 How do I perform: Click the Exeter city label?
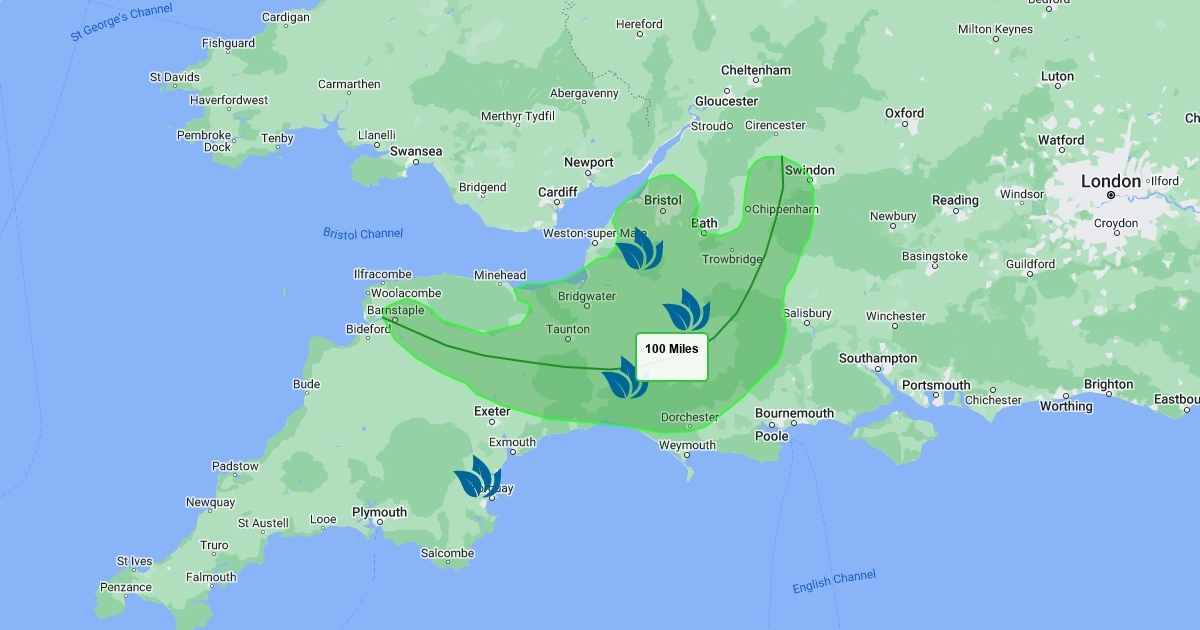click(492, 411)
